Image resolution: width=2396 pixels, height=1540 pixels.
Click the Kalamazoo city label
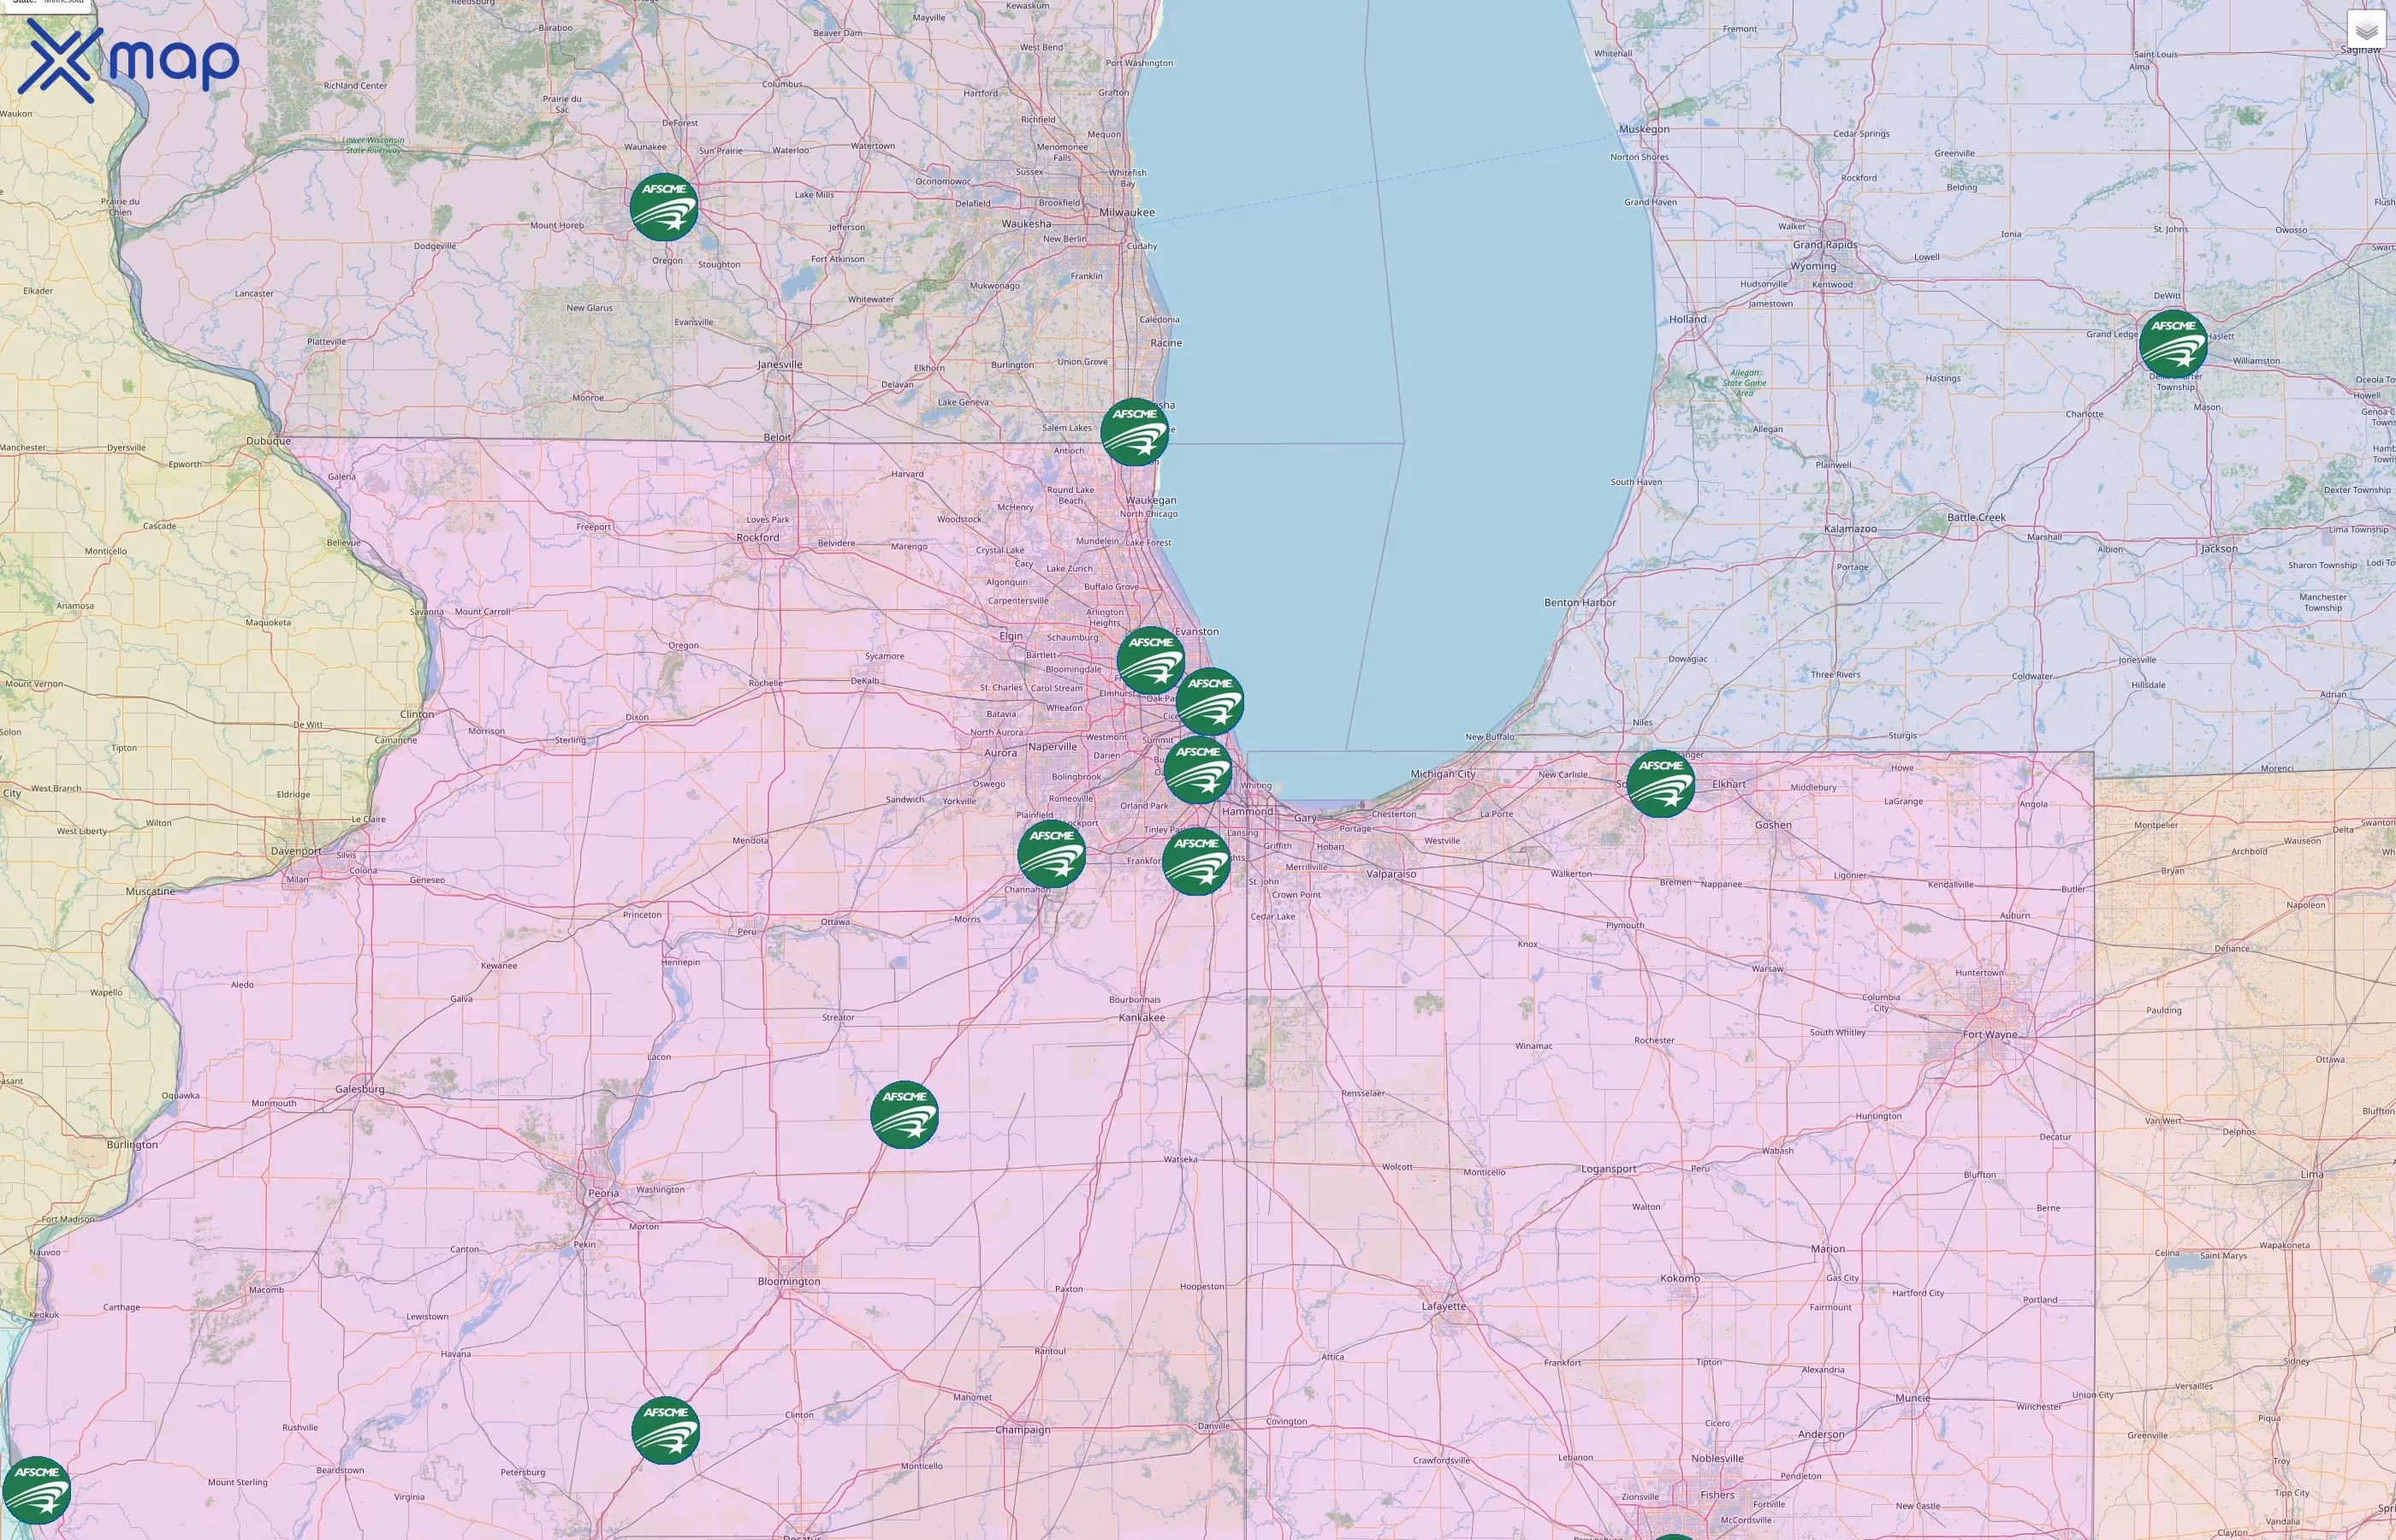1850,529
